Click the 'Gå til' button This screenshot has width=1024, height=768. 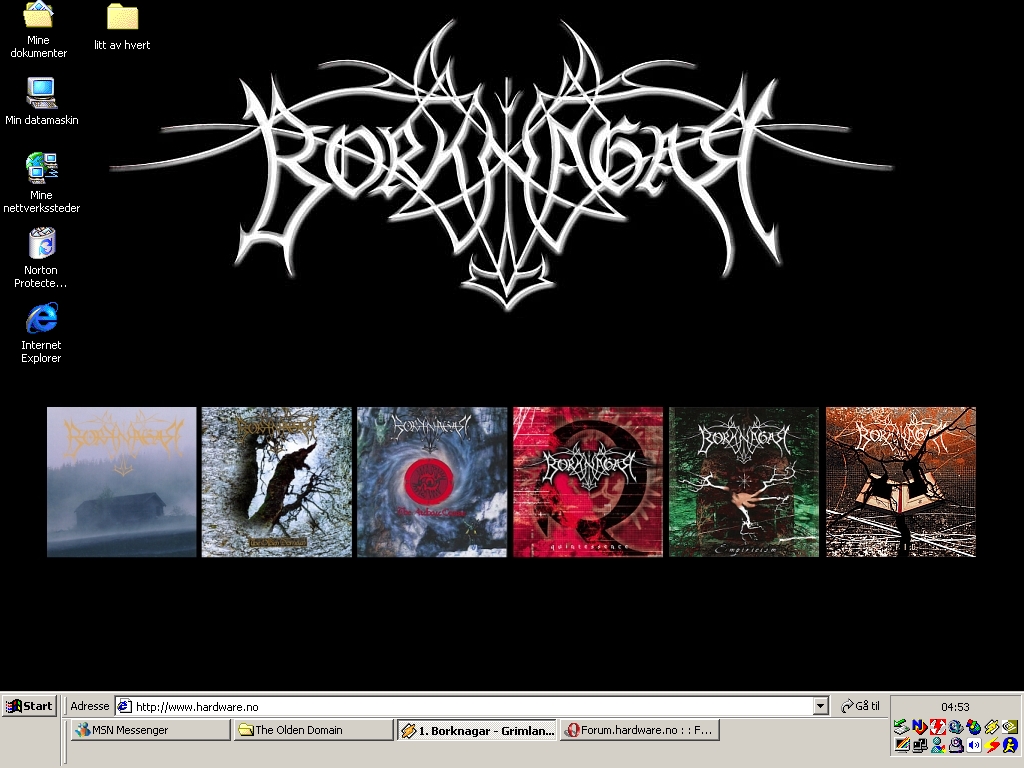pyautogui.click(x=861, y=706)
